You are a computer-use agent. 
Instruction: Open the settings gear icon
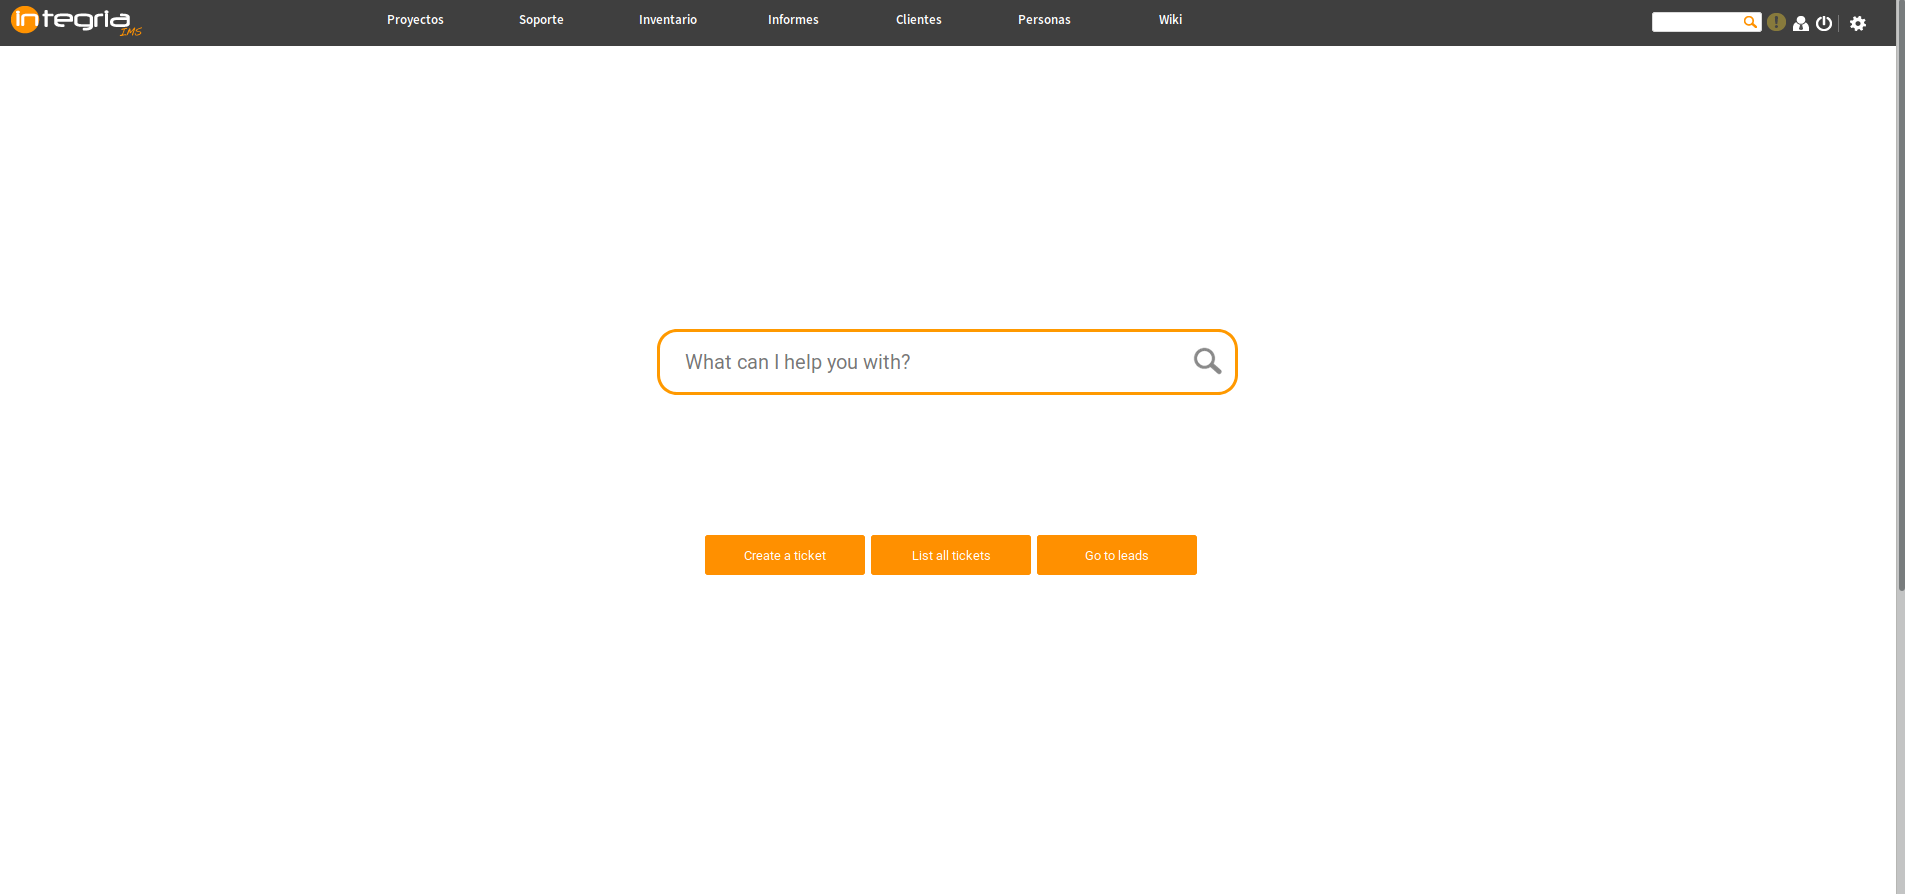pos(1858,23)
